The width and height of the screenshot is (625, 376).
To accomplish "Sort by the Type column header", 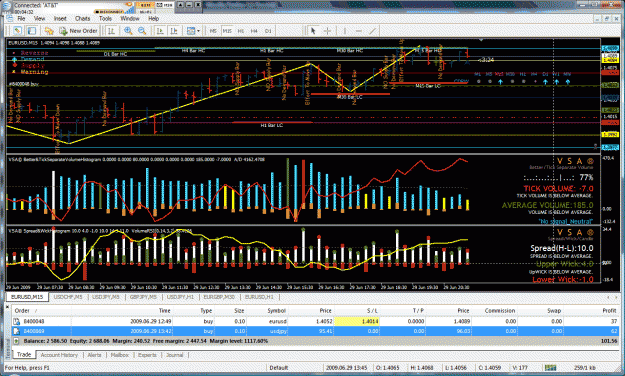I will [206, 311].
